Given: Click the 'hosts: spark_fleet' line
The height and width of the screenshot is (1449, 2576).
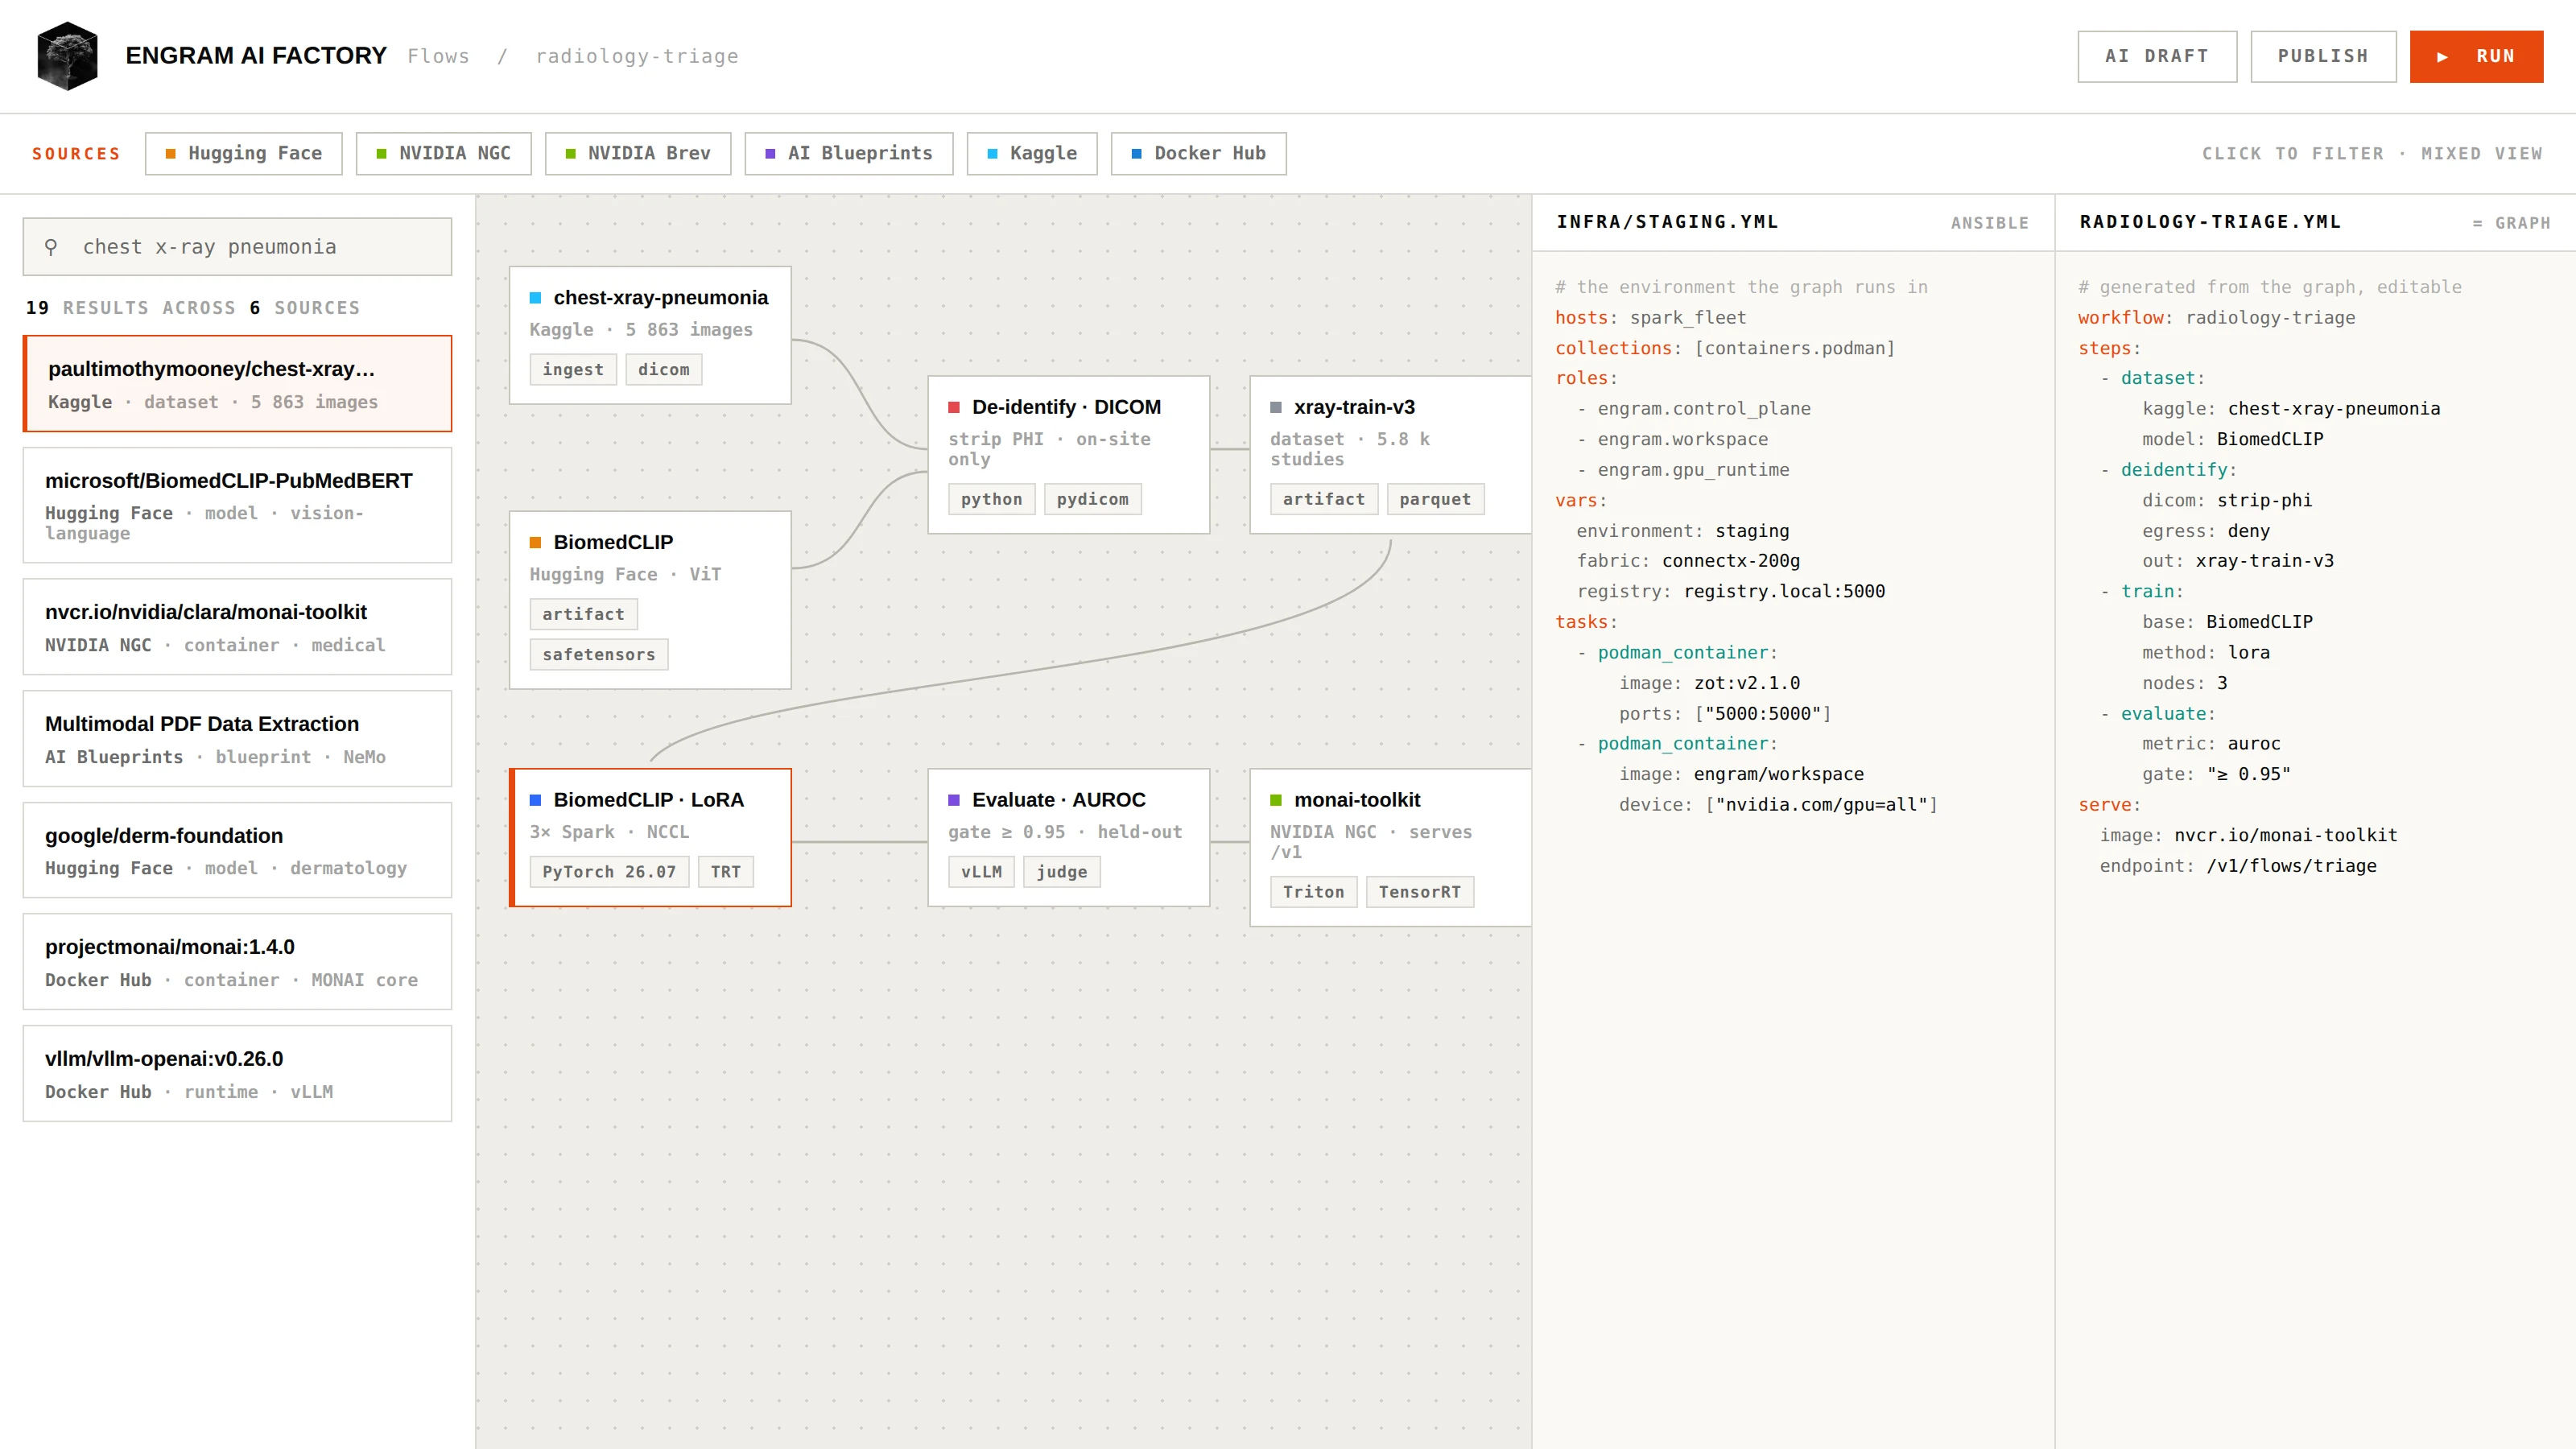Looking at the screenshot, I should click(1650, 317).
